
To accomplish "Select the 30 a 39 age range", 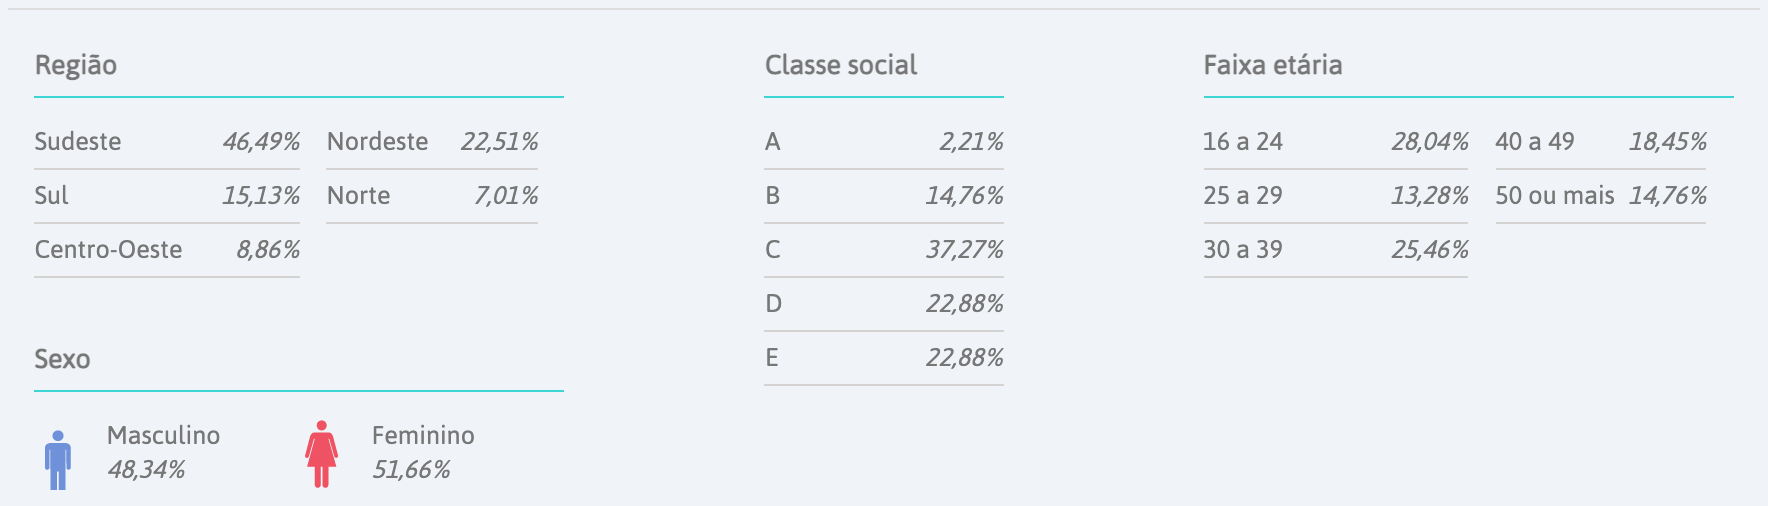I will pyautogui.click(x=1243, y=250).
